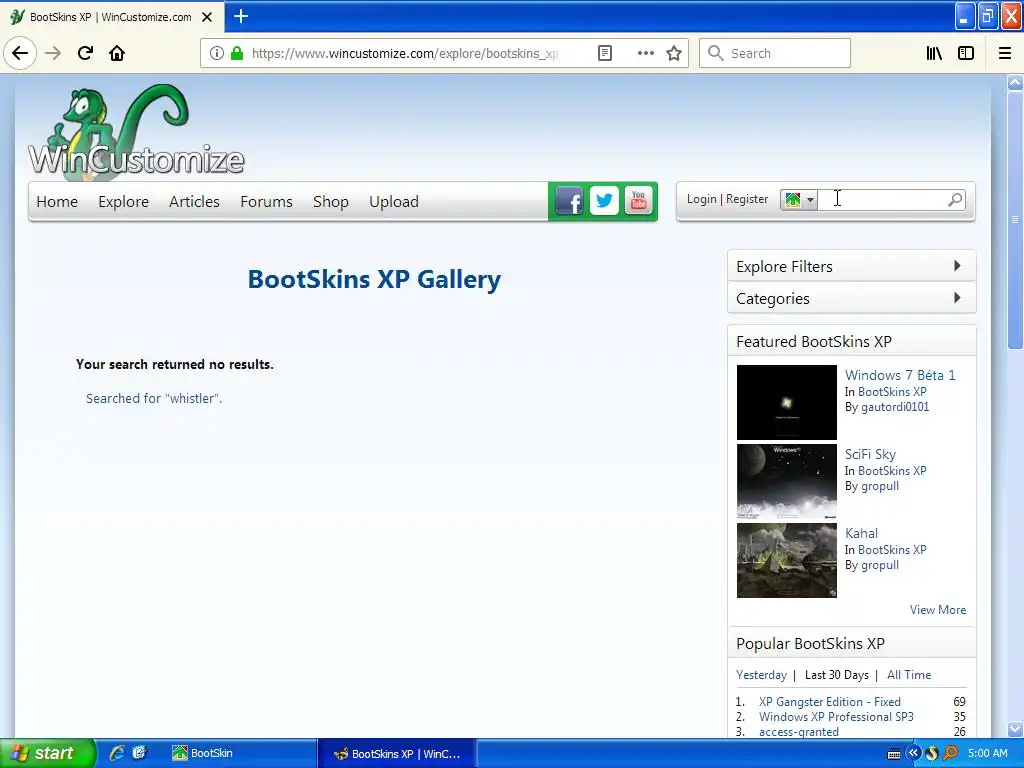Open the Library icon in Firefox toolbar
Screen dimensions: 1024x768
(x=934, y=53)
